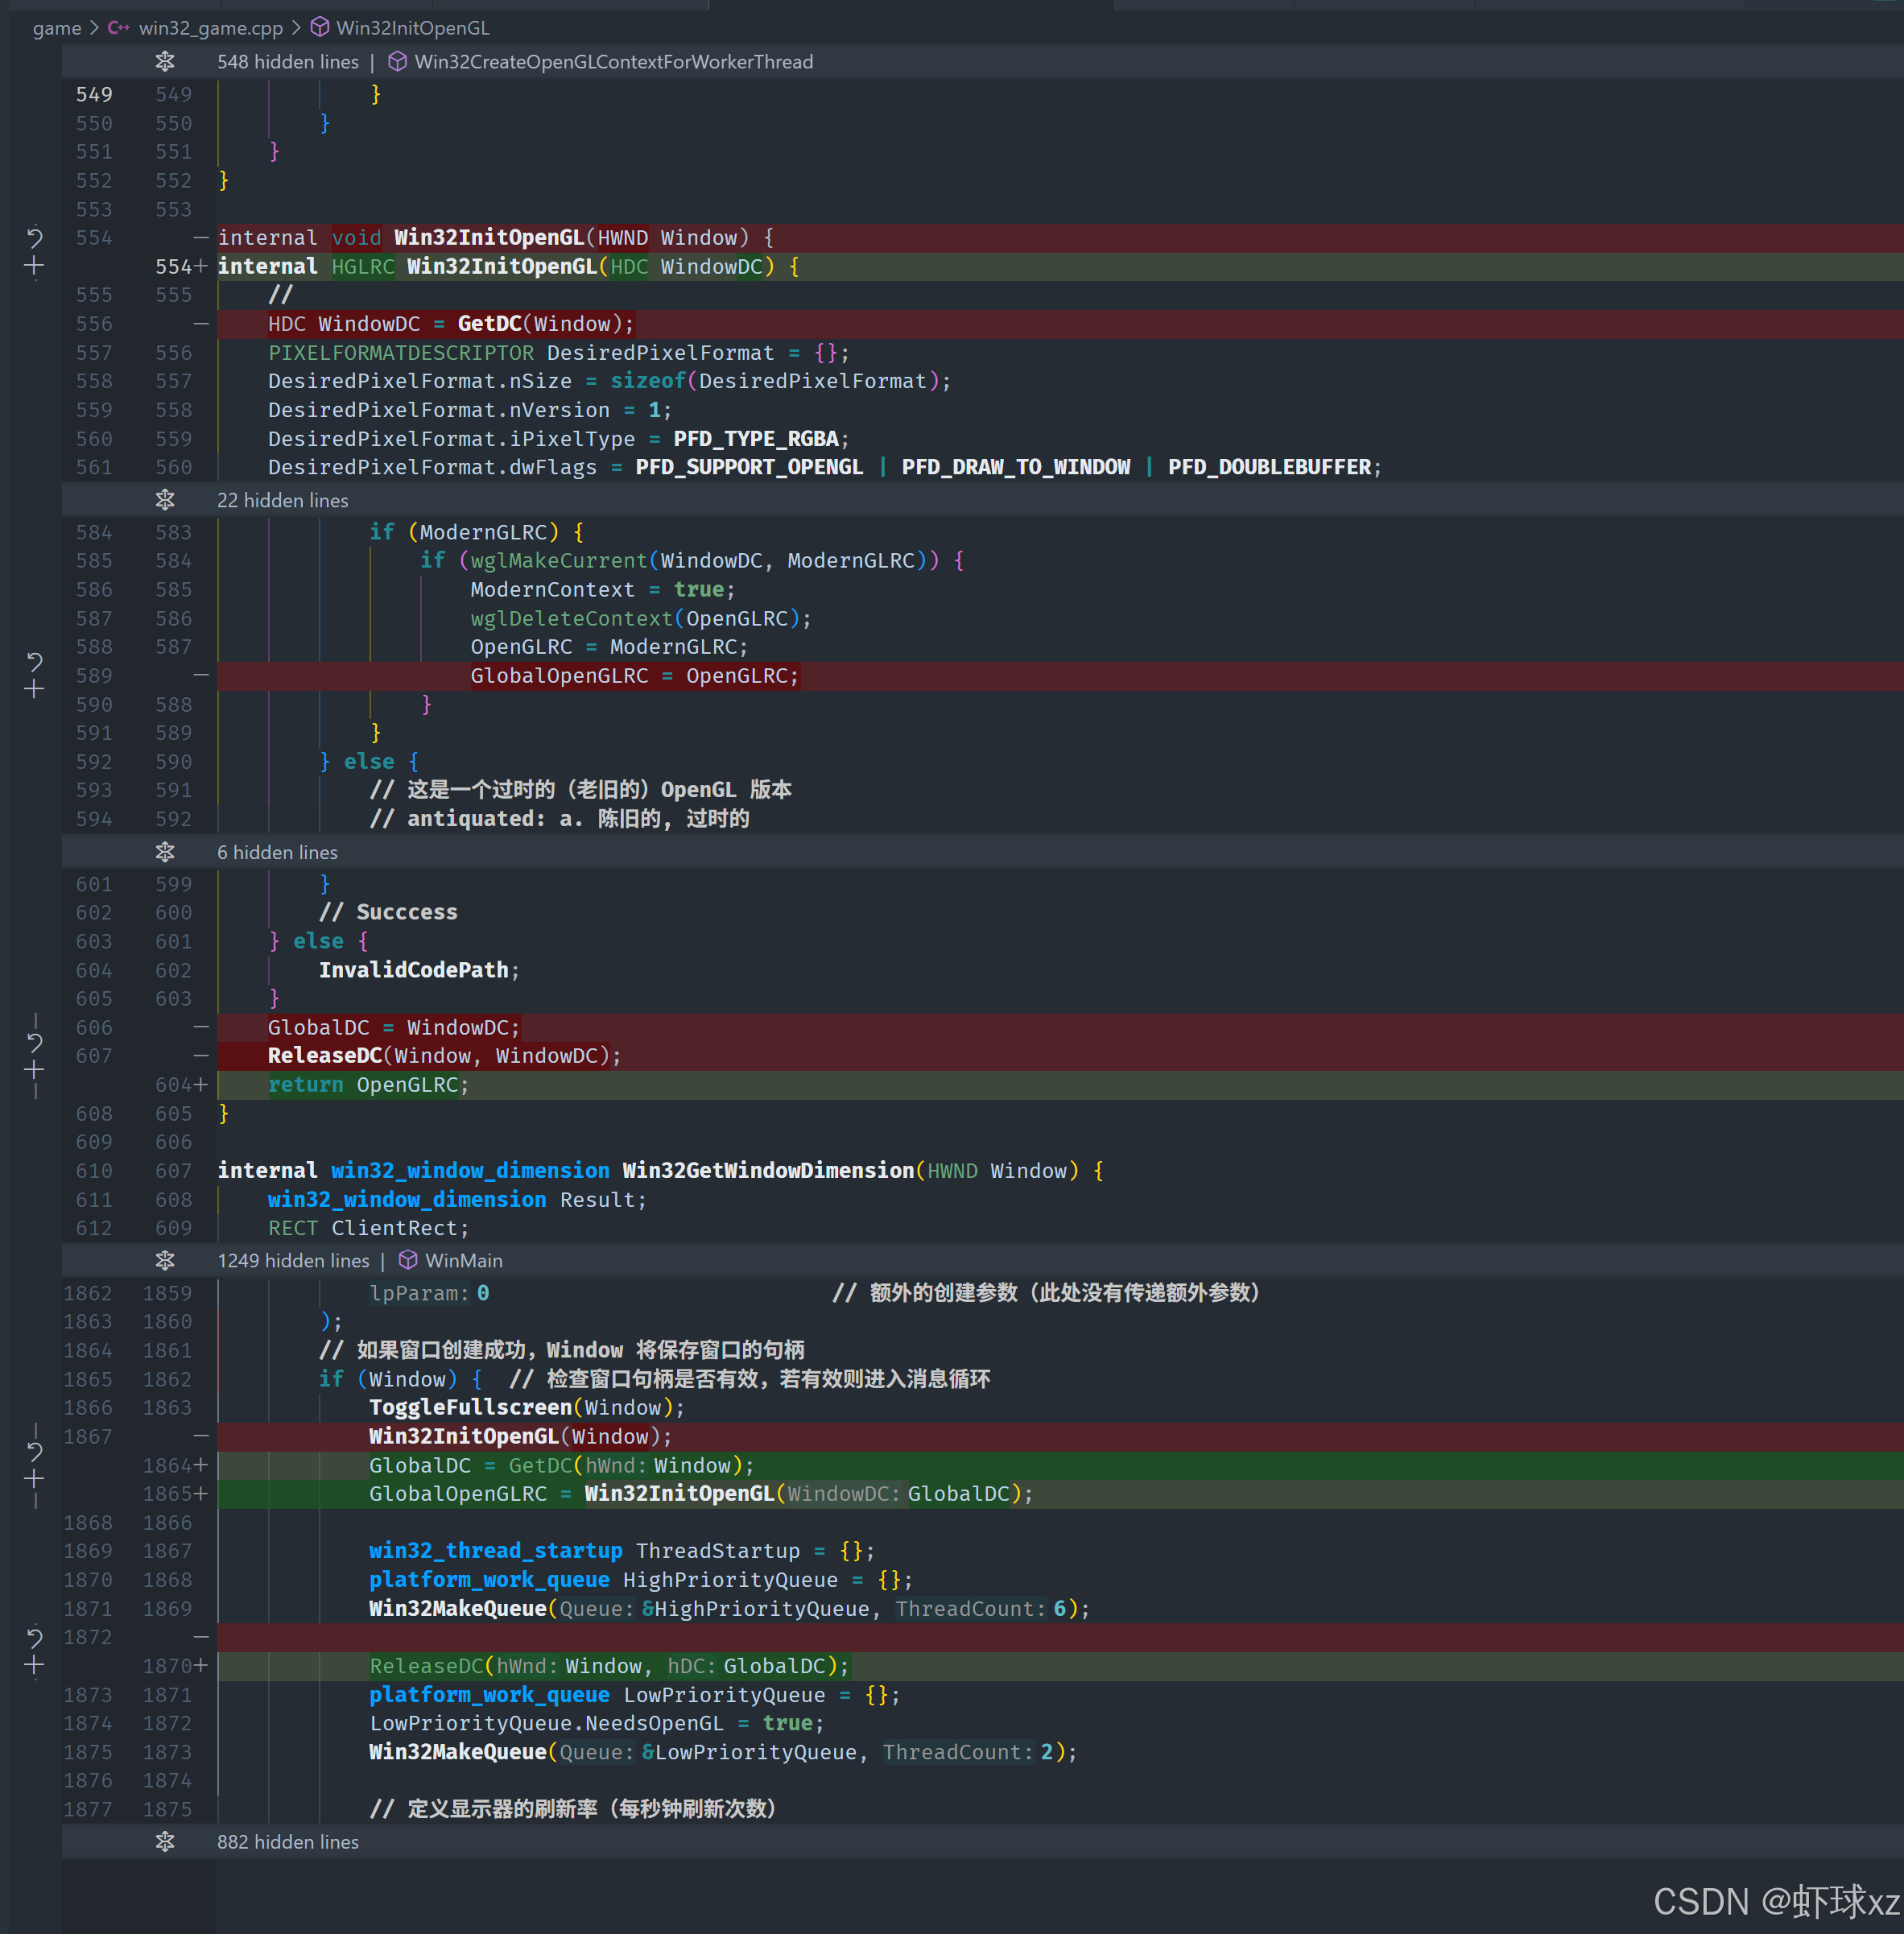Open the Win32InitOpenGL symbol breadcrumb
1904x1934 pixels.
pos(412,28)
